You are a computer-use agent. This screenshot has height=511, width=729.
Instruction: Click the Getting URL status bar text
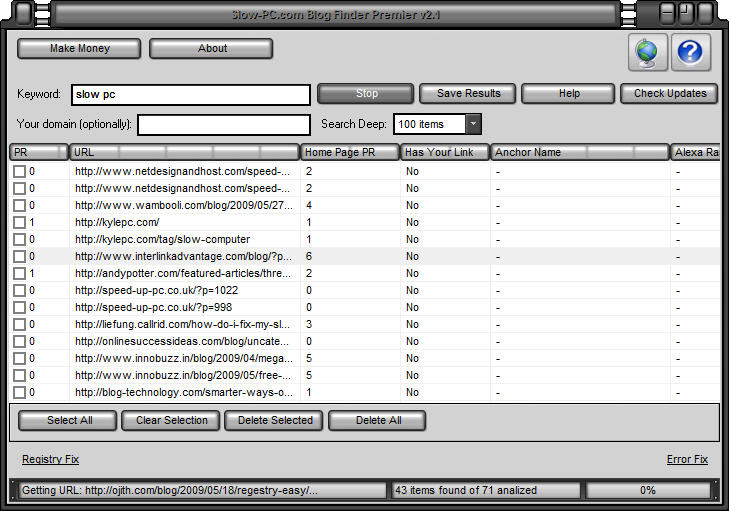[x=170, y=491]
